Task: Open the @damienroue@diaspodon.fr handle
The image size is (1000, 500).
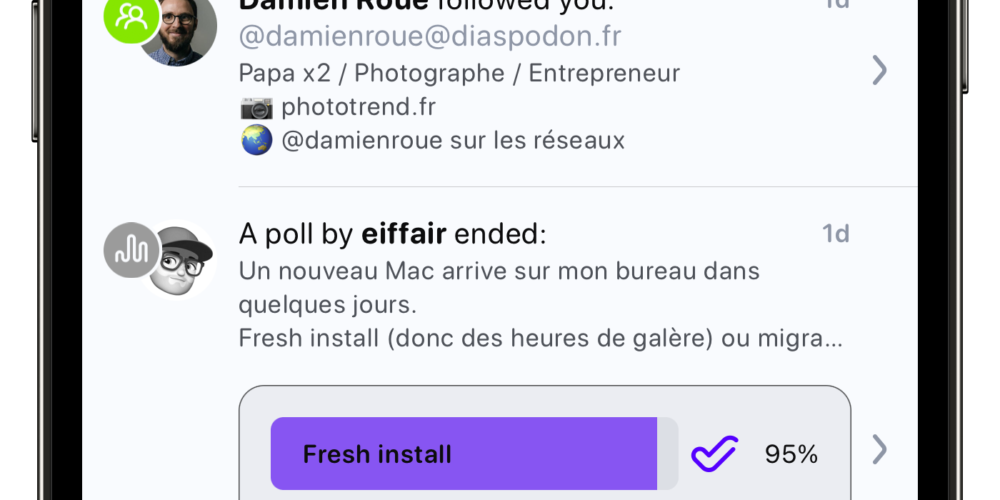Action: [x=430, y=37]
